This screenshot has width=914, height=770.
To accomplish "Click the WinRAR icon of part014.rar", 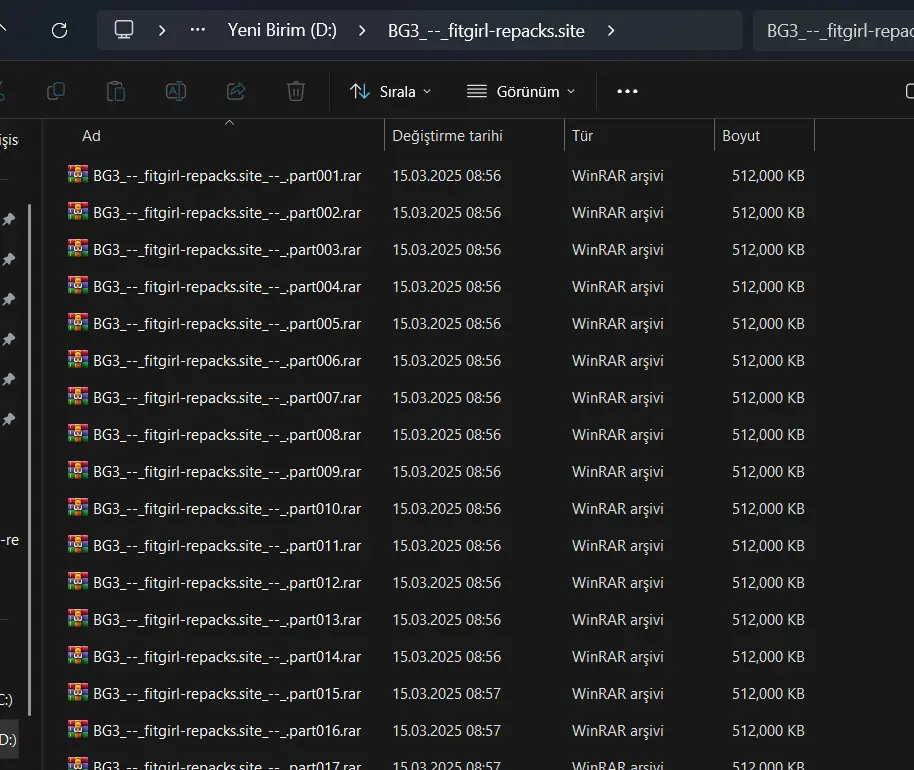I will [x=78, y=655].
